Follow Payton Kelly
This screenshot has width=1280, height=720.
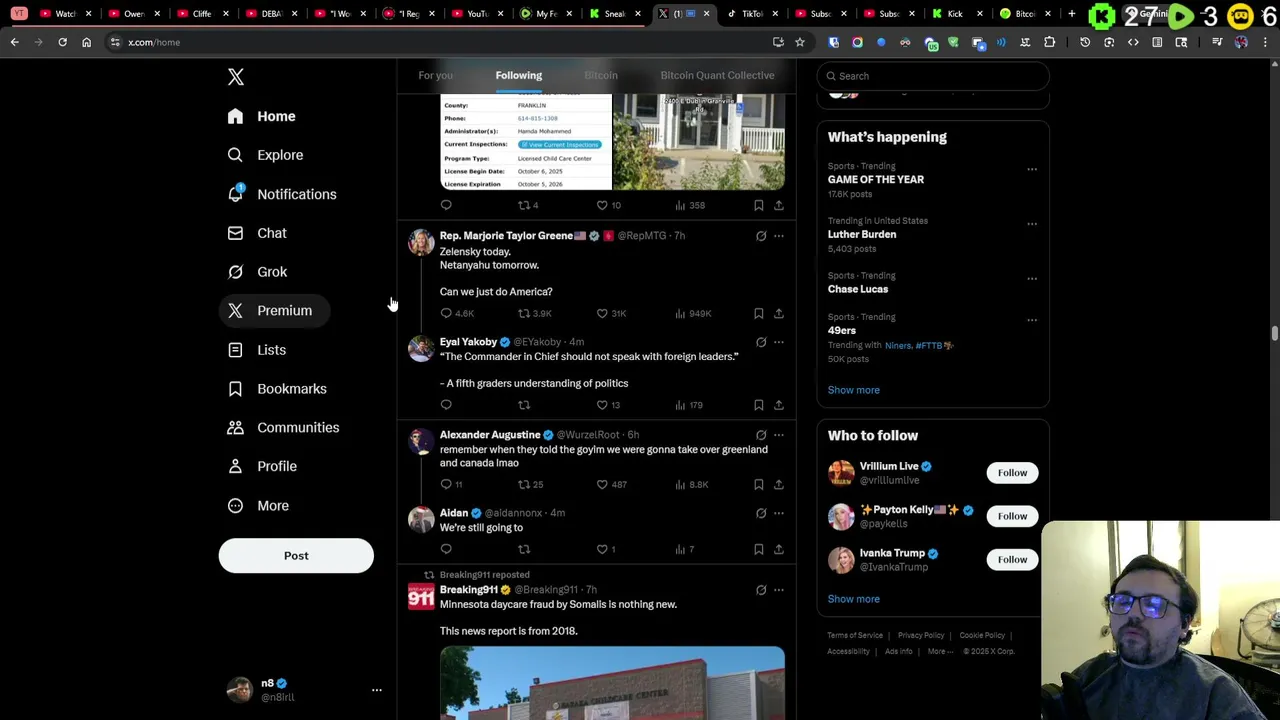click(x=1012, y=516)
